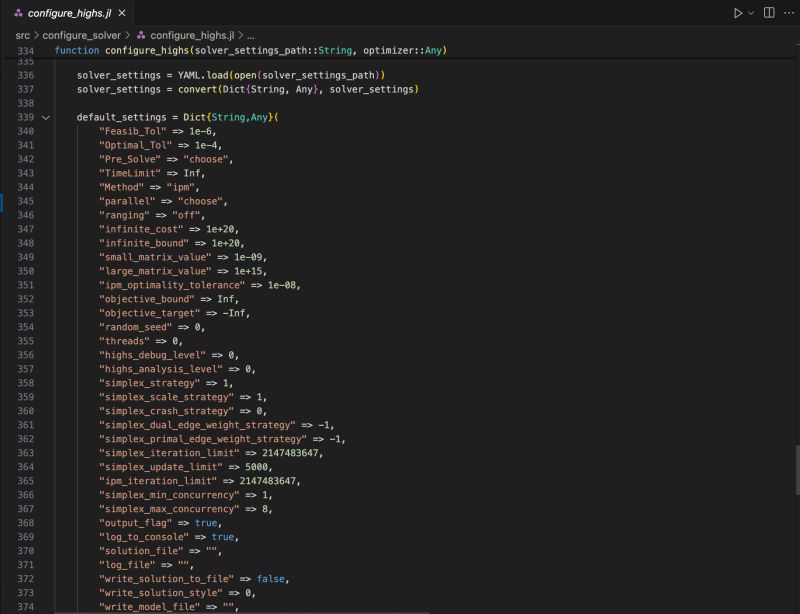This screenshot has height=614, width=800.
Task: Click the "ipm" Method value
Action: pyautogui.click(x=181, y=187)
